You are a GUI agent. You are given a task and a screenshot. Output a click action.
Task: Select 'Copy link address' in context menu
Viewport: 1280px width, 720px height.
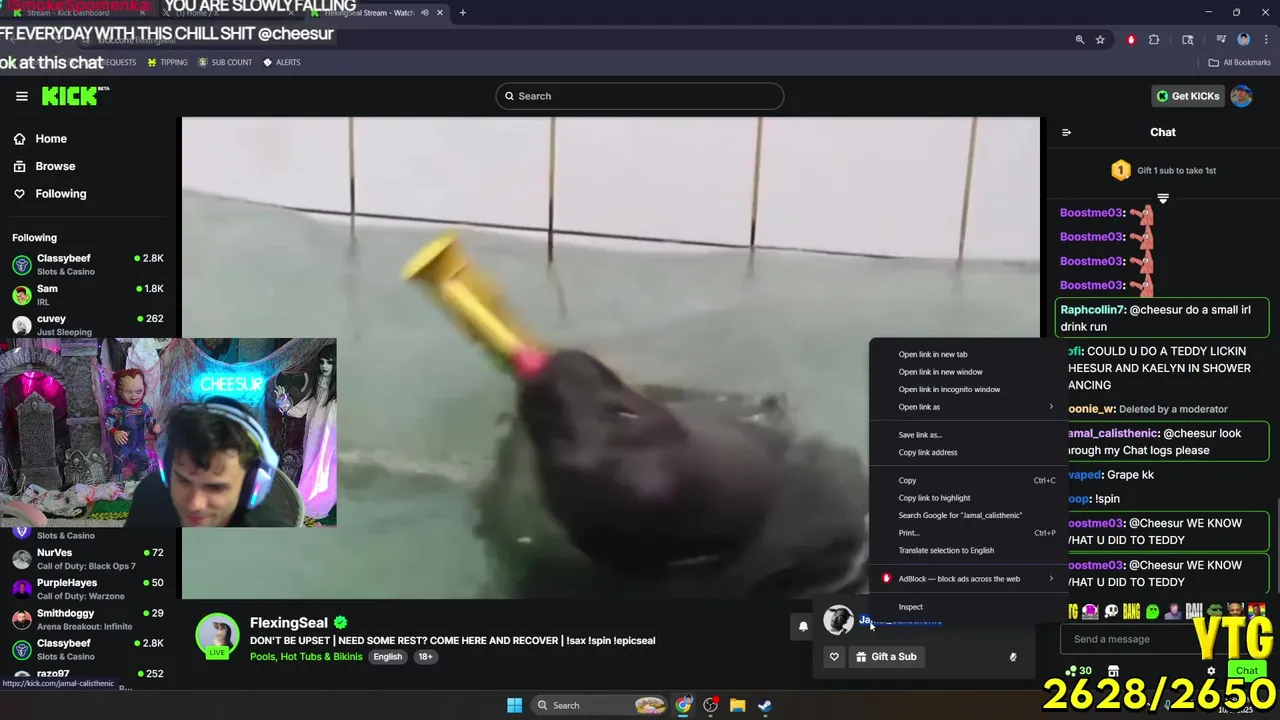(x=928, y=452)
